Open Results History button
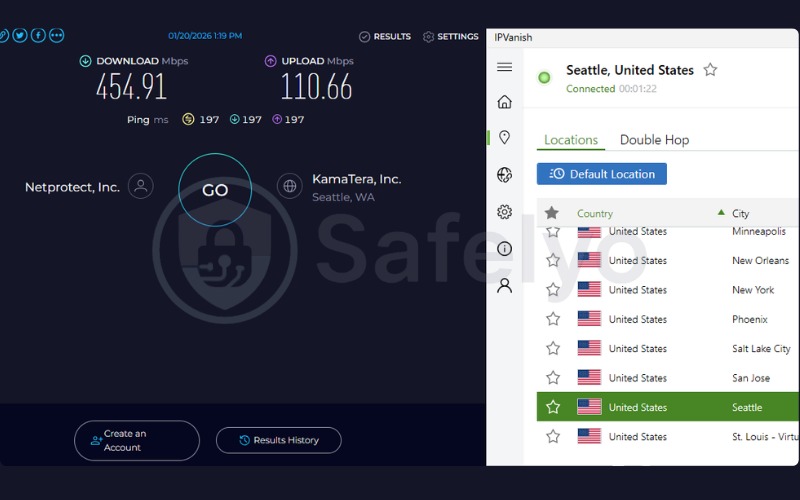Screen dimensions: 800x500 [279, 440]
